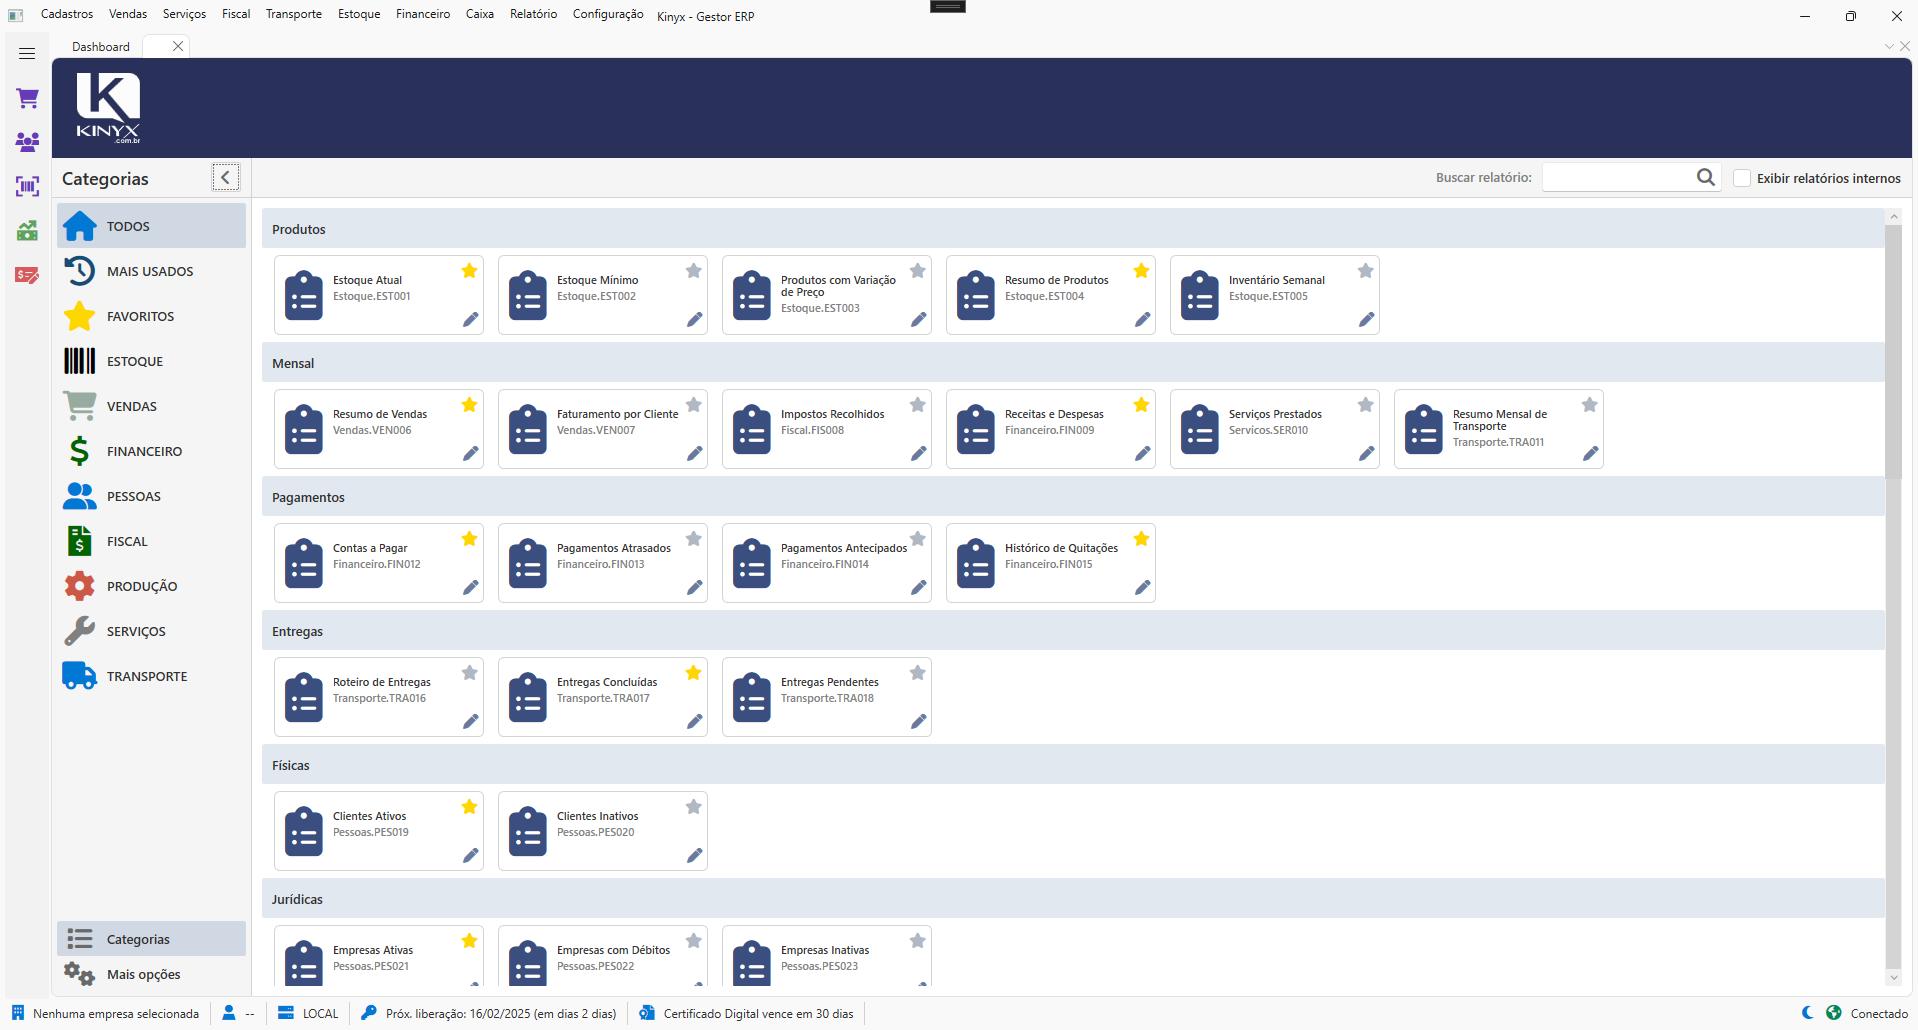Click the dark mode moon icon
Viewport: 1918px width, 1030px height.
pos(1807,1013)
